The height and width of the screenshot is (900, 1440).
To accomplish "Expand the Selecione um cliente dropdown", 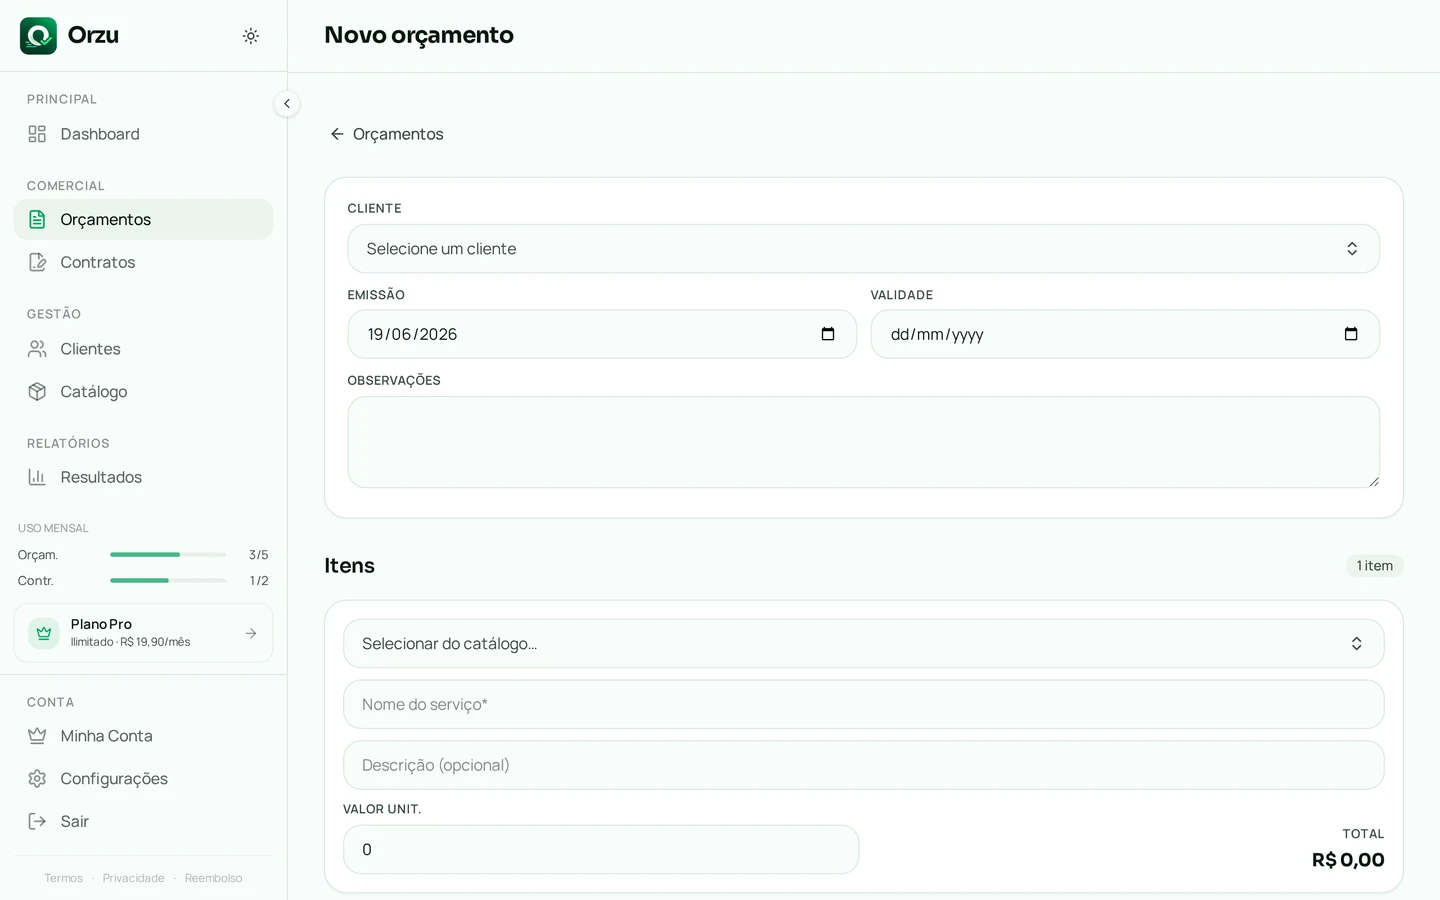I will [864, 249].
